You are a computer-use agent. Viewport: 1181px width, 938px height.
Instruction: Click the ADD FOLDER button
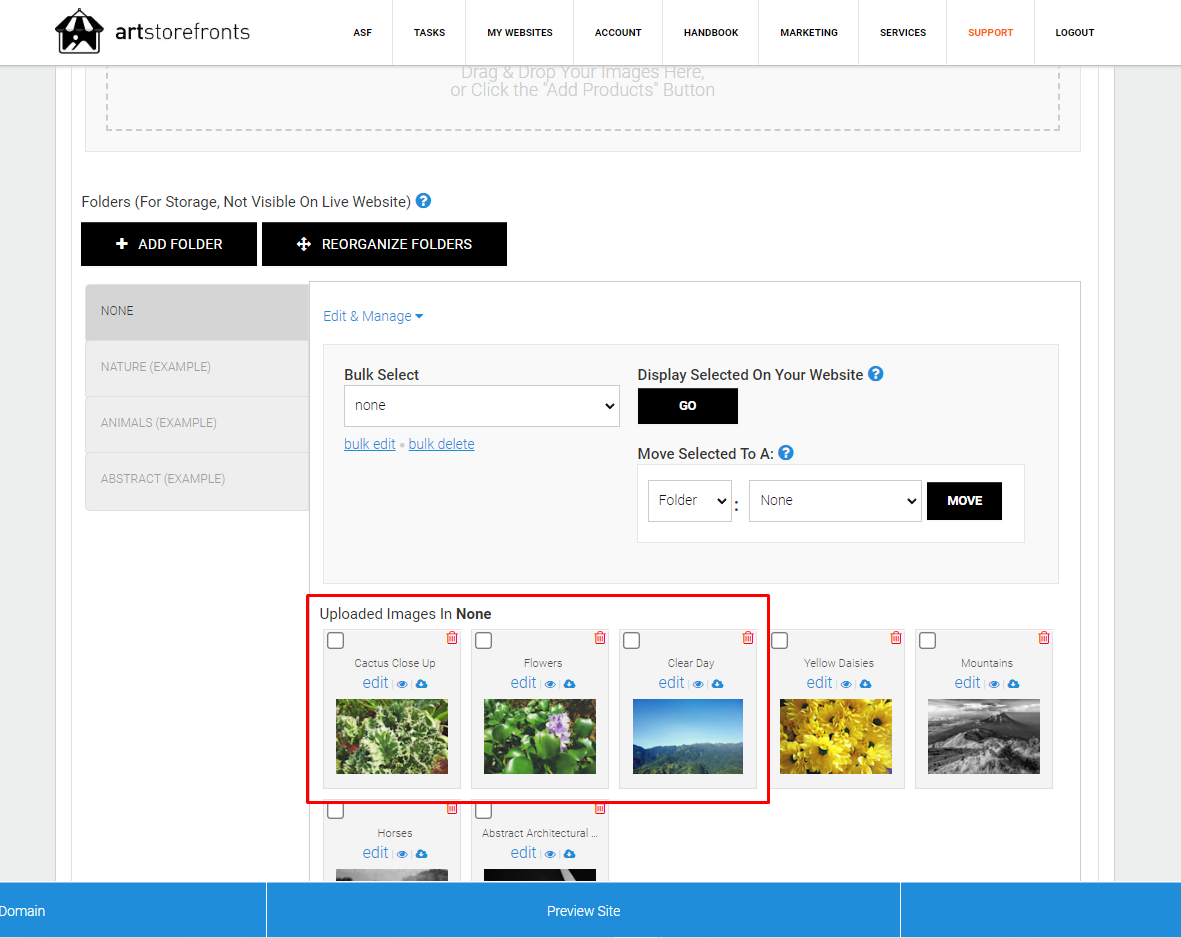tap(169, 244)
